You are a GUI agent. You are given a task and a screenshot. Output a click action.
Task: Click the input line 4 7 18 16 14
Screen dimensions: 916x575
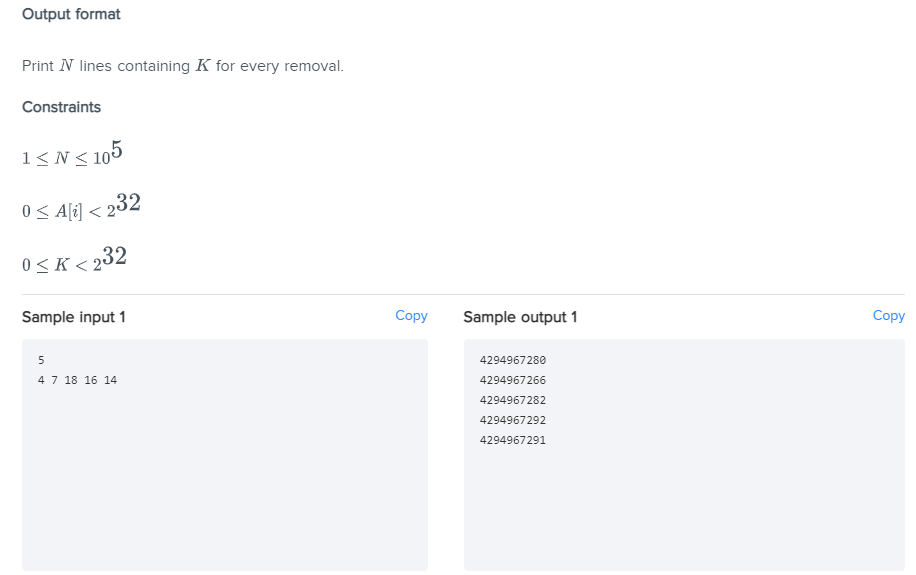point(77,380)
